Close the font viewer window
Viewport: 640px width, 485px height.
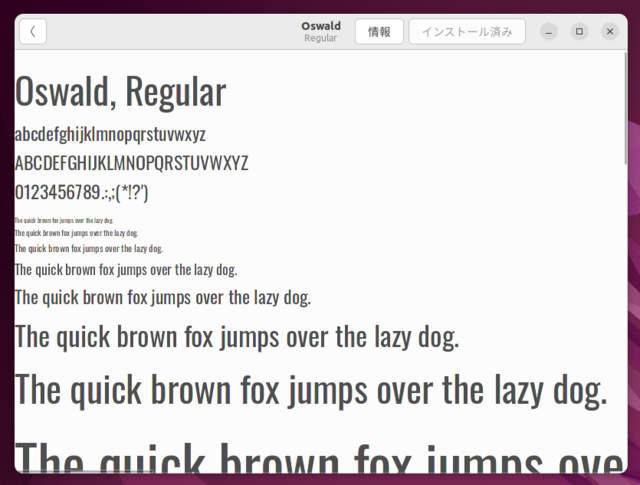(x=610, y=32)
